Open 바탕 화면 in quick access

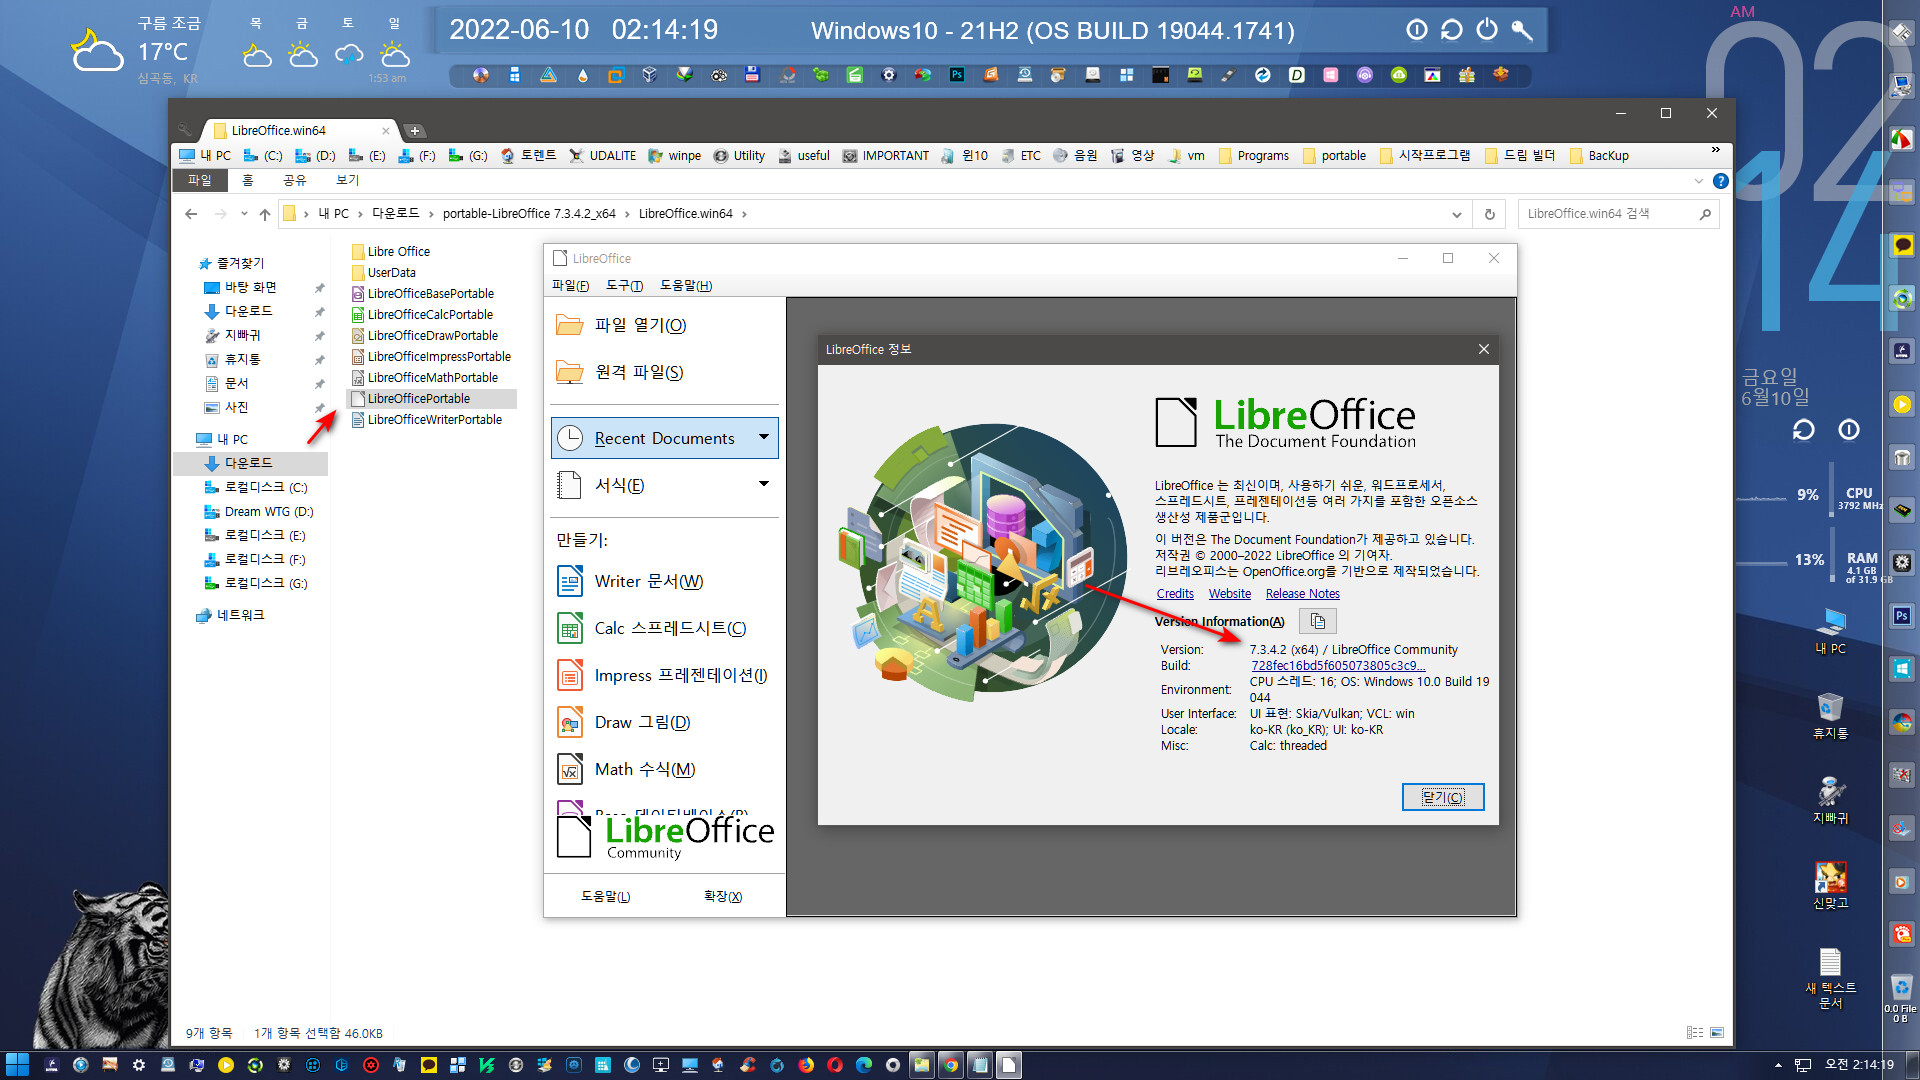pos(241,287)
